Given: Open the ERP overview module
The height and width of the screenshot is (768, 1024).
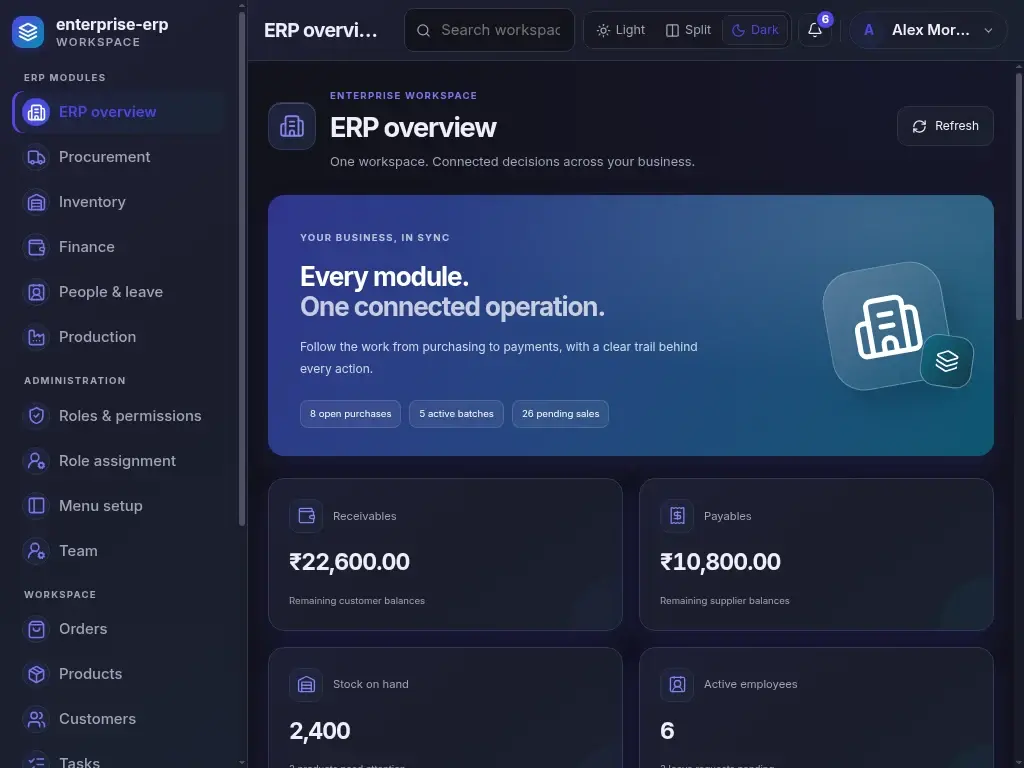Looking at the screenshot, I should click(x=119, y=112).
